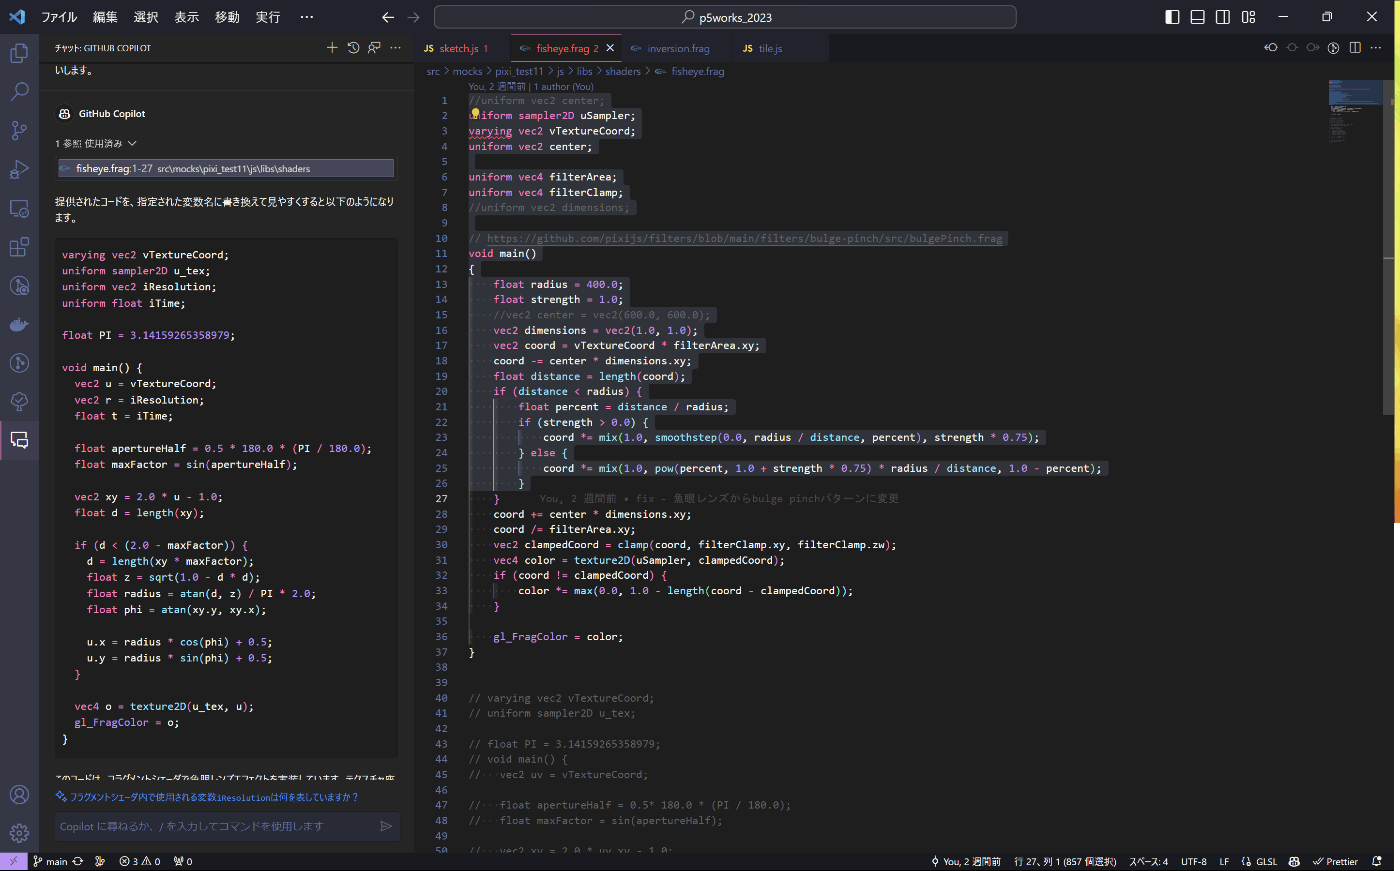This screenshot has height=871, width=1400.
Task: Open the 表示 menu
Action: 186,17
